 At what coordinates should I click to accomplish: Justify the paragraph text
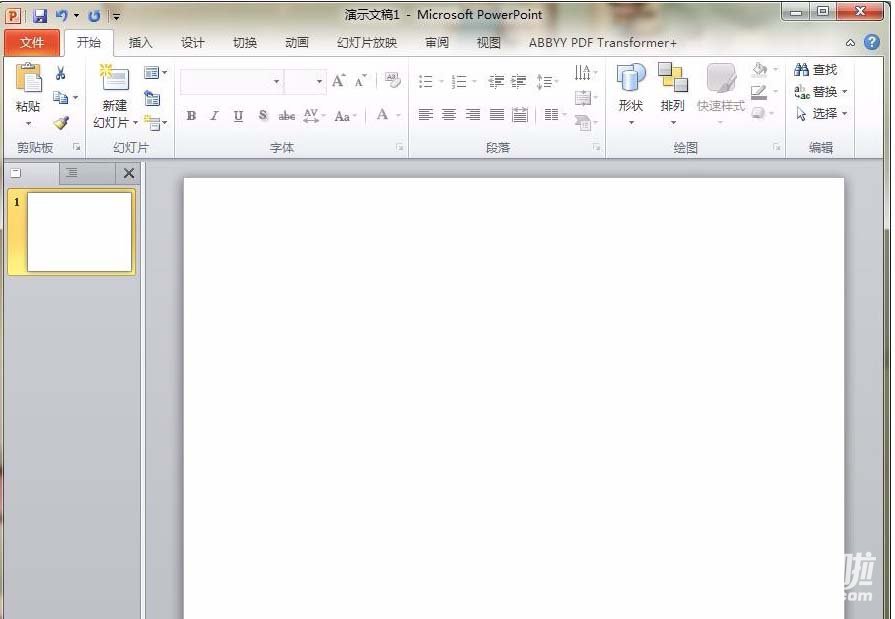click(497, 115)
